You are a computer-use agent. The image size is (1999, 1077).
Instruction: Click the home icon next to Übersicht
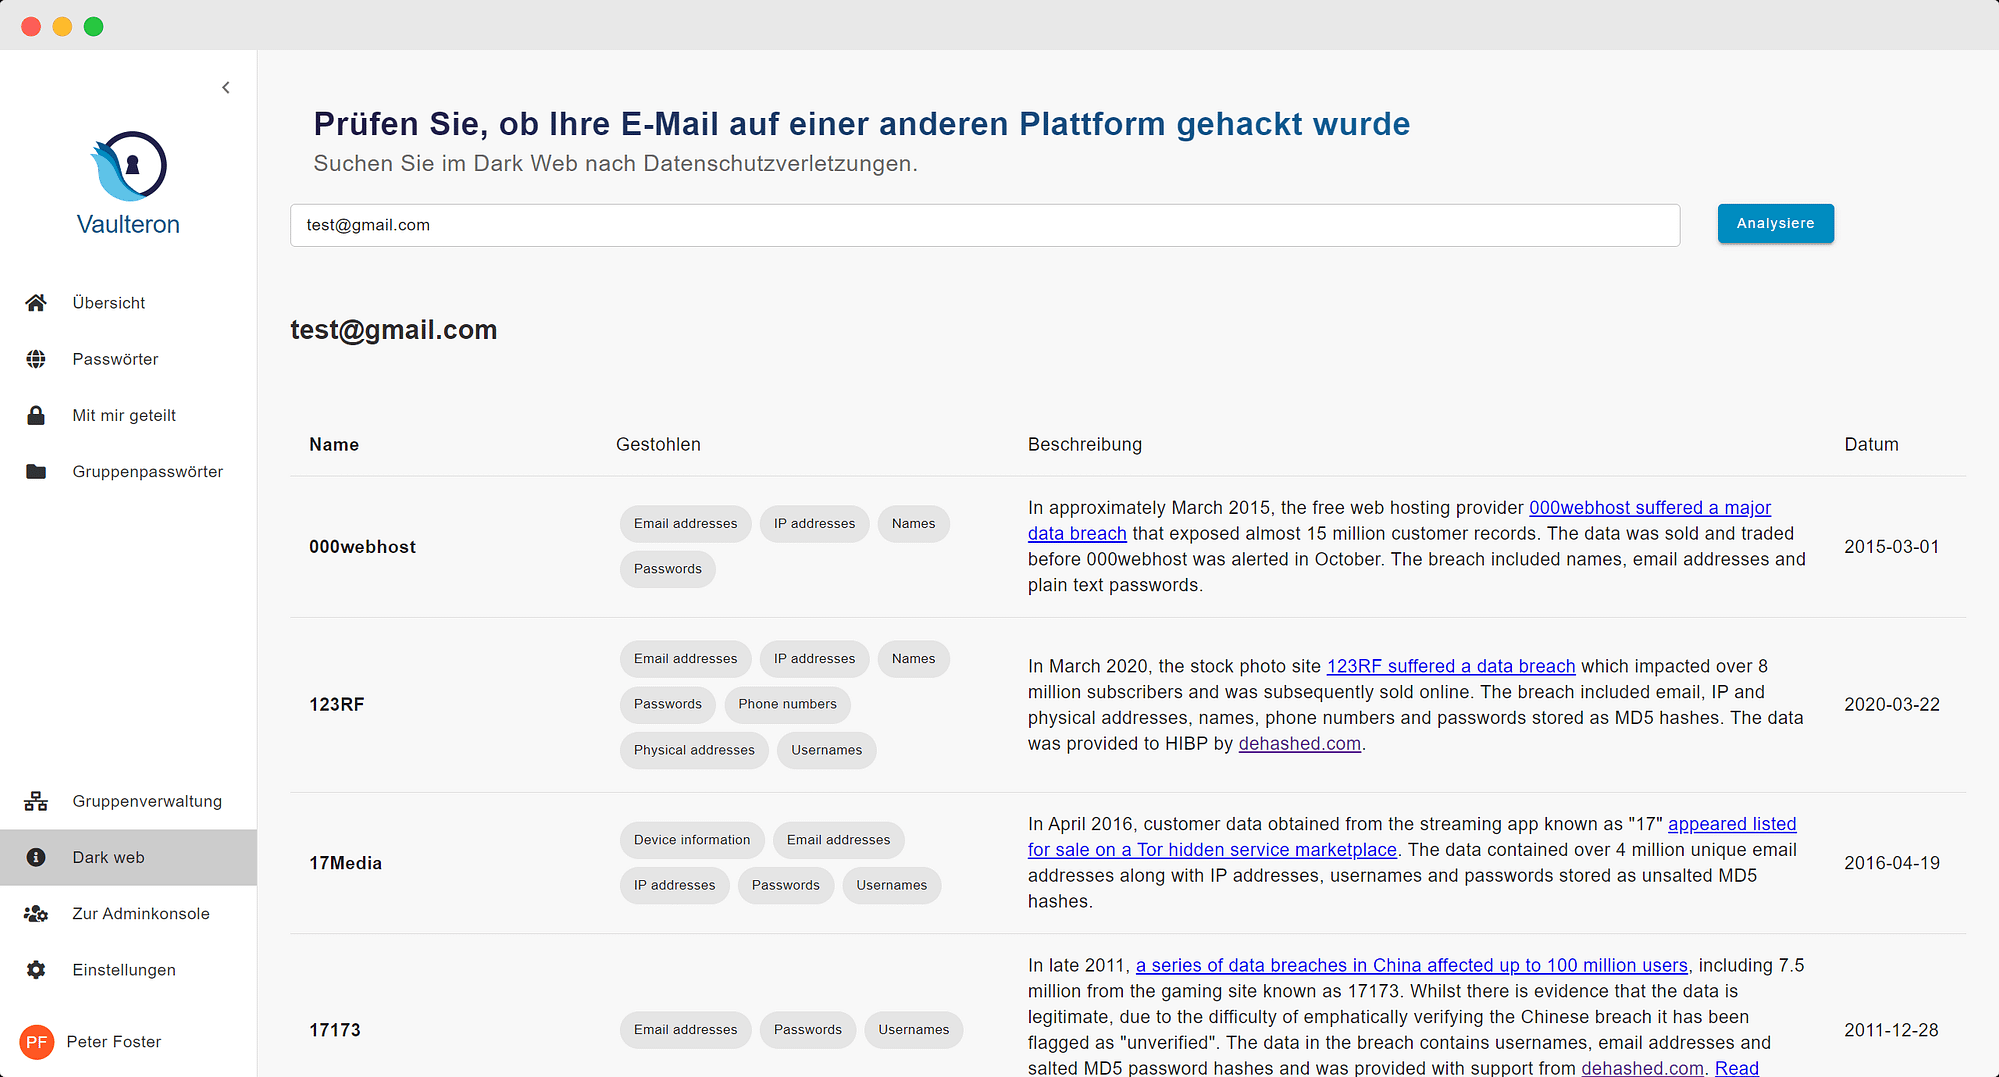tap(36, 303)
